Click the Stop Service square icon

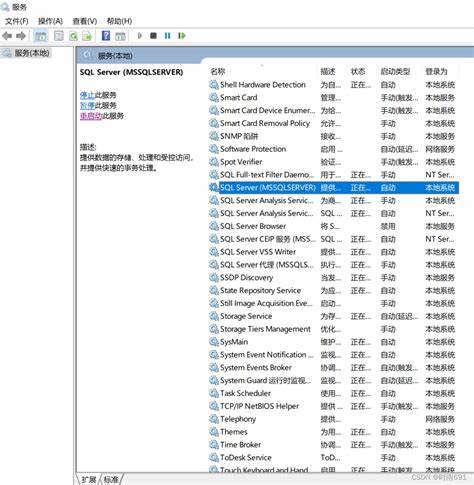point(153,36)
